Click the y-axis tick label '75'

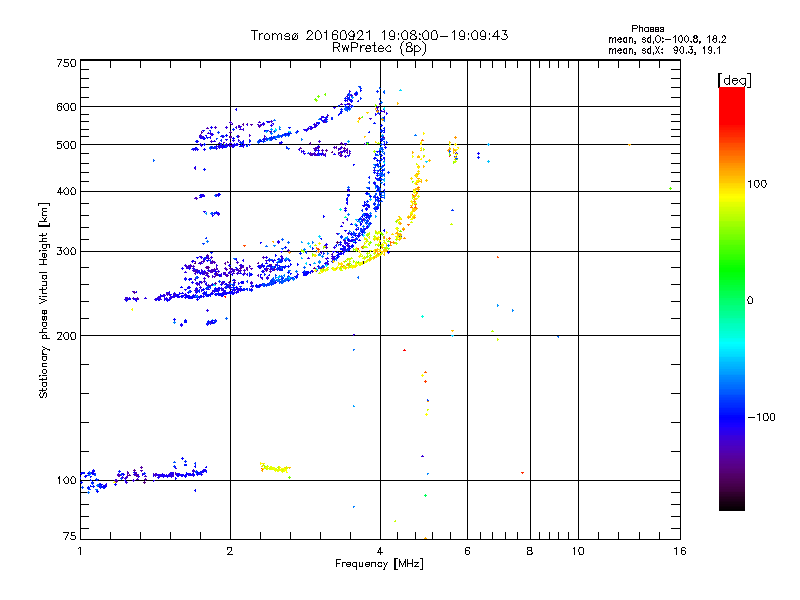(x=70, y=536)
